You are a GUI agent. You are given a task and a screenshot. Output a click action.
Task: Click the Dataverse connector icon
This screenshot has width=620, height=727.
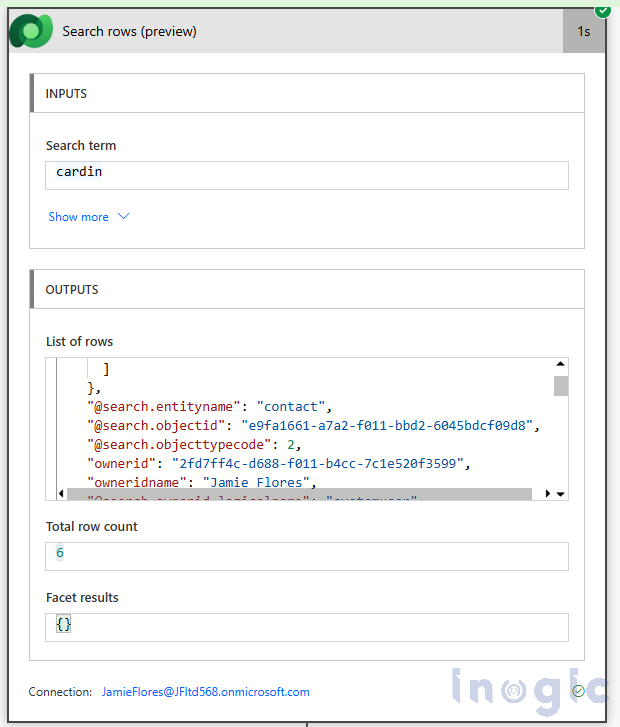point(30,31)
